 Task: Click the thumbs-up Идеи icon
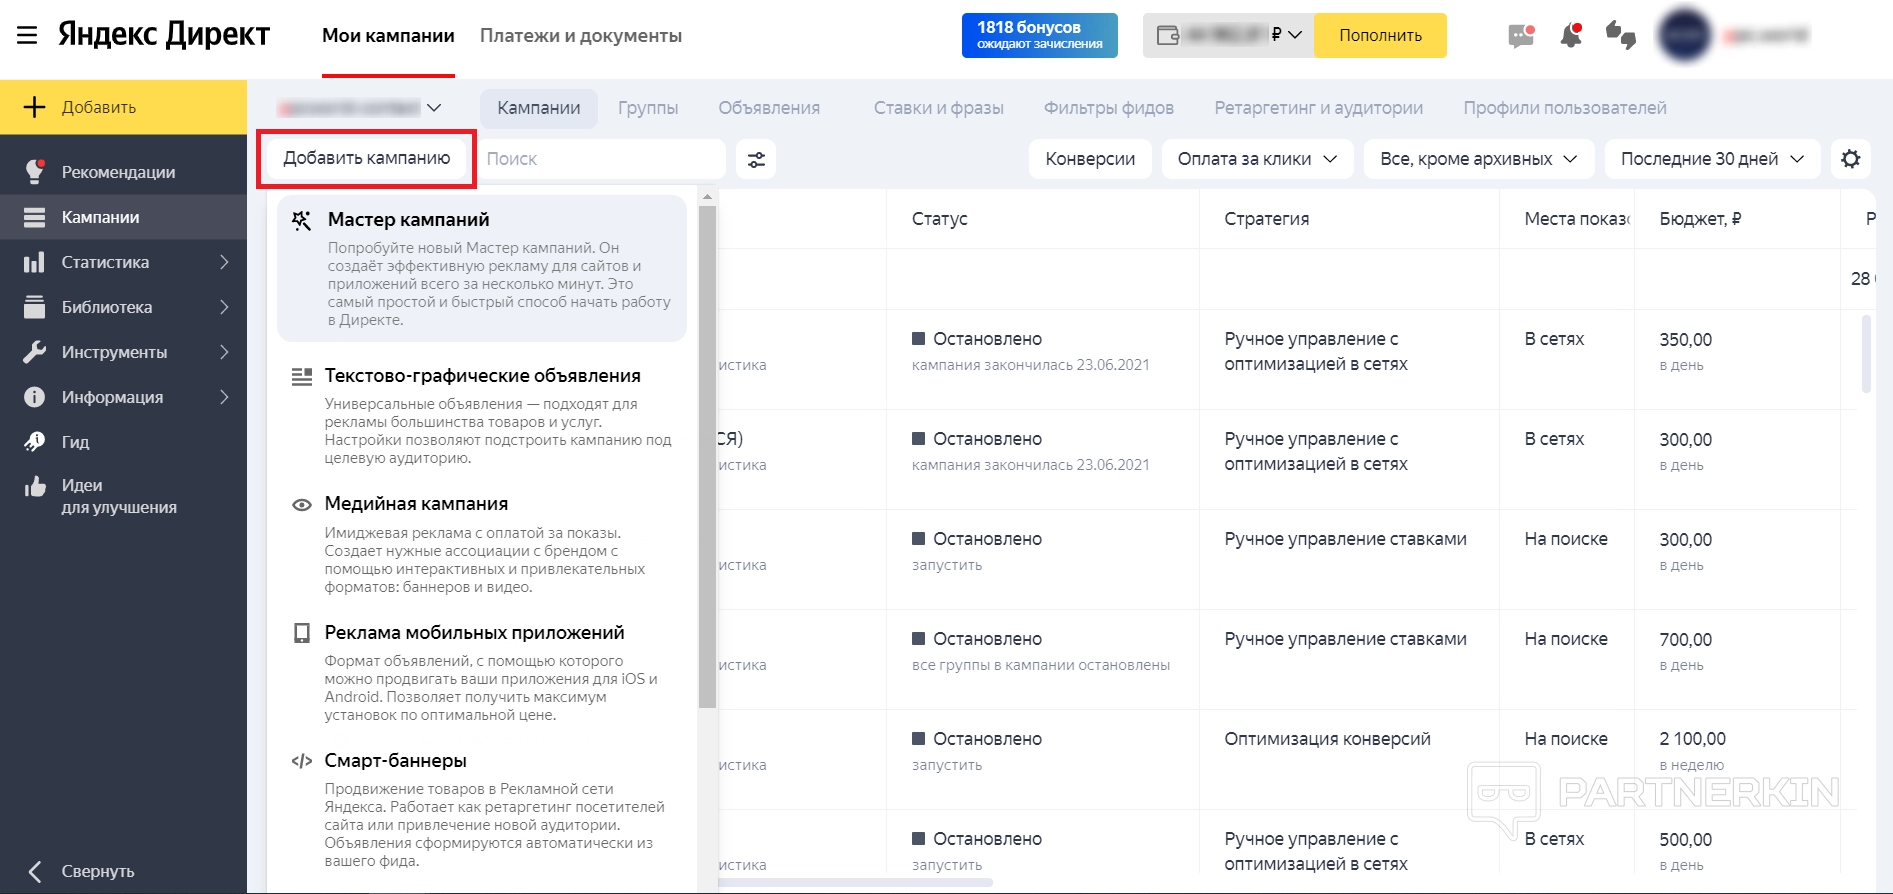(x=35, y=487)
